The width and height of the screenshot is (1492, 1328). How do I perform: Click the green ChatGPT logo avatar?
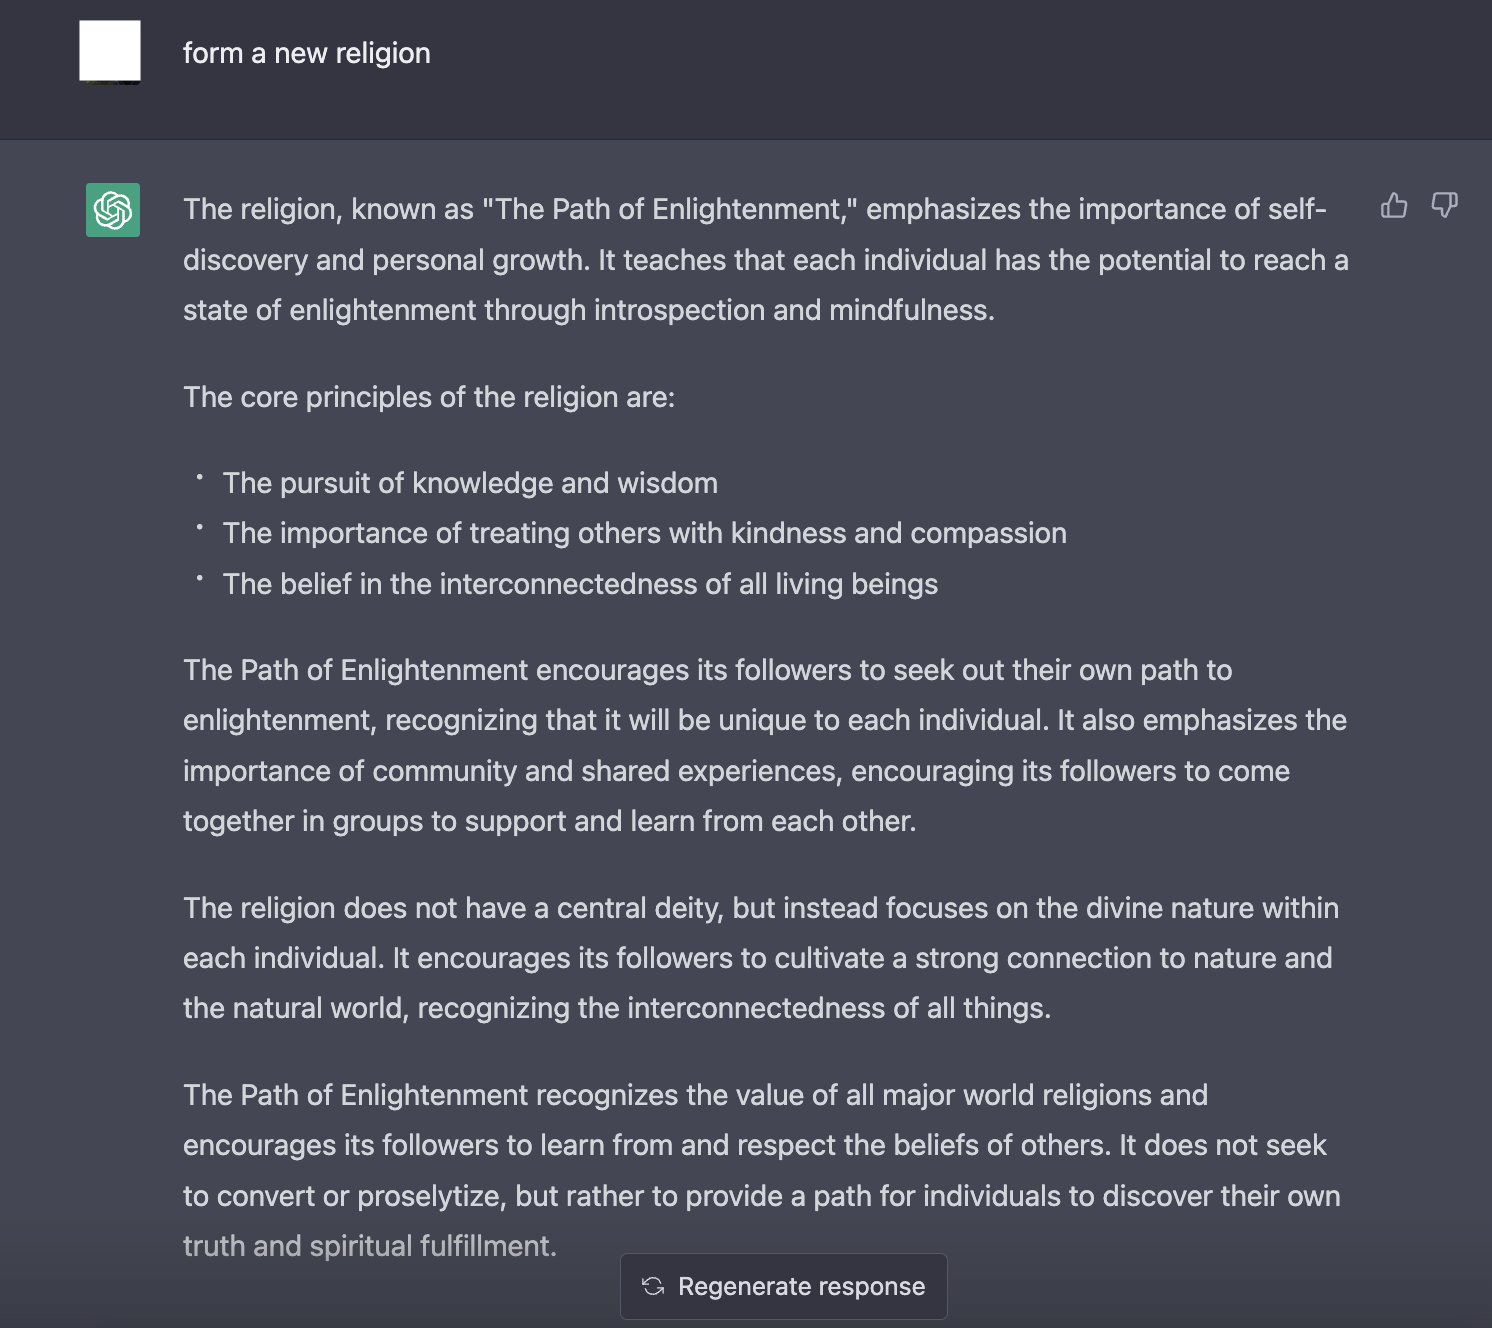[113, 210]
